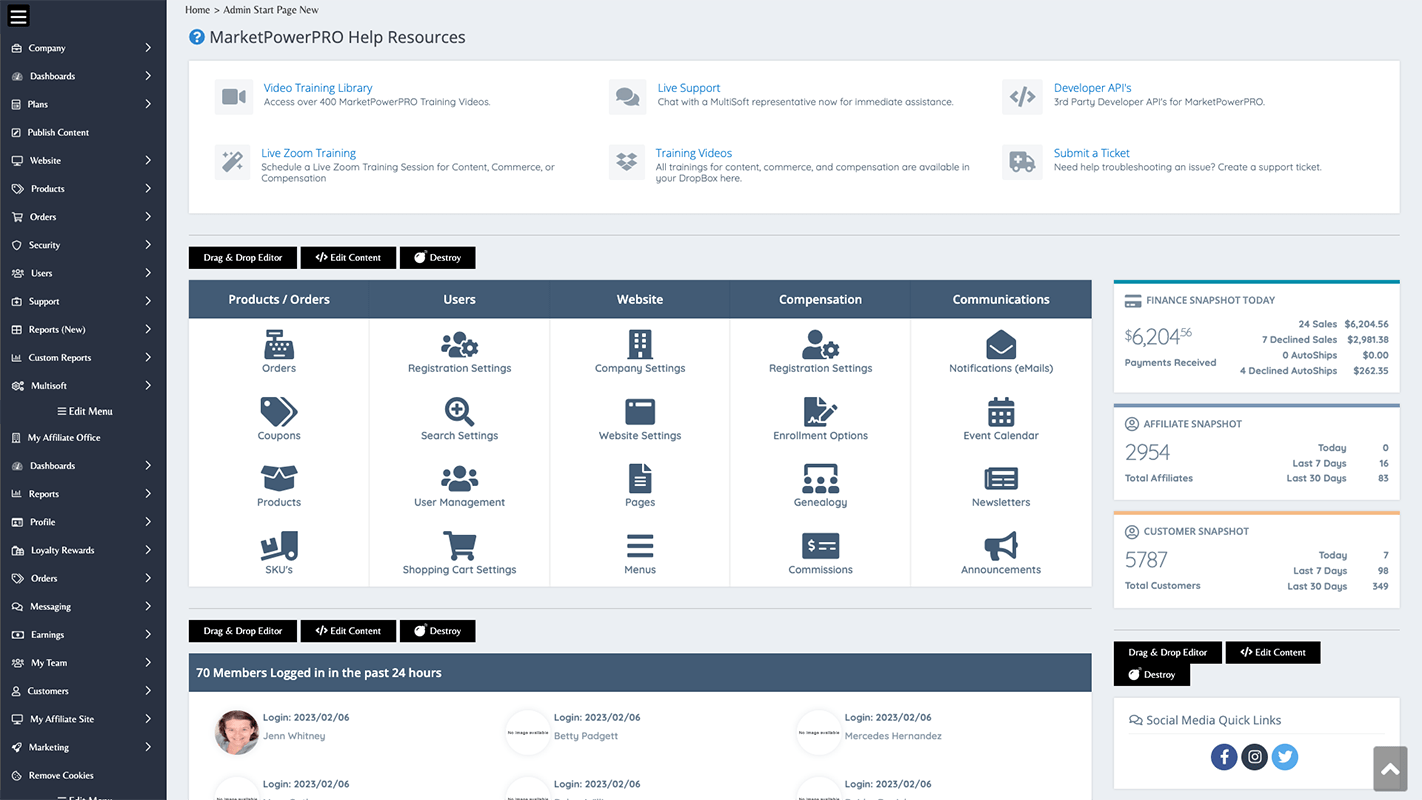Image resolution: width=1422 pixels, height=800 pixels.
Task: Open the Announcements megaphone icon
Action: [x=1001, y=545]
